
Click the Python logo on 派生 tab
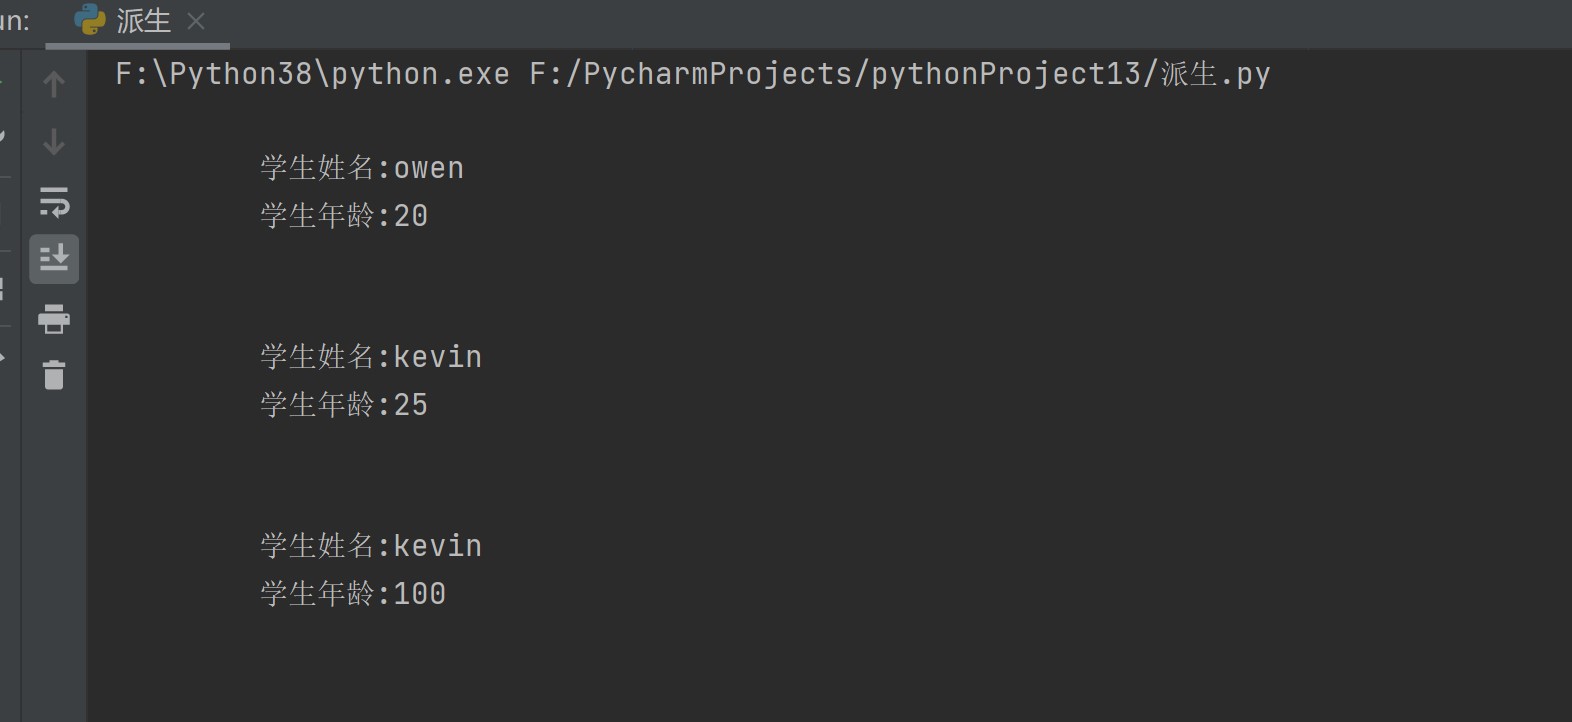click(90, 20)
